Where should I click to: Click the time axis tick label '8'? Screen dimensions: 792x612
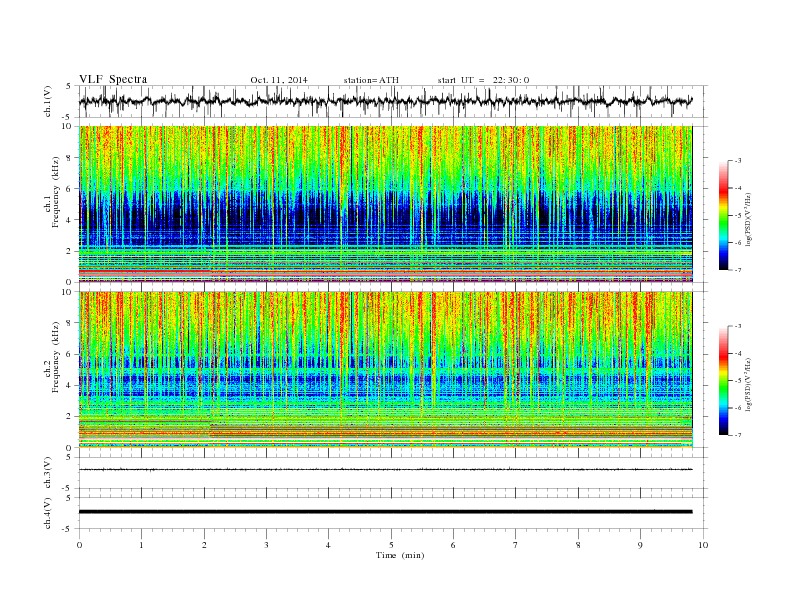(x=578, y=545)
